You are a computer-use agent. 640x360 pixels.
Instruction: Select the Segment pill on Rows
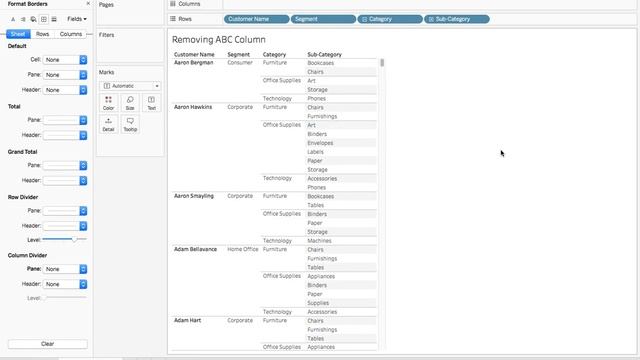323,19
